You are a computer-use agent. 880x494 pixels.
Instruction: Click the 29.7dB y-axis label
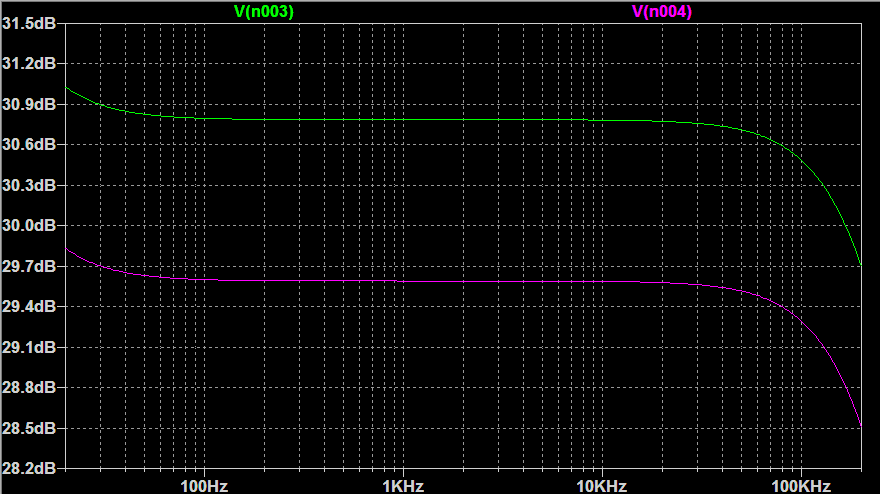click(x=29, y=267)
